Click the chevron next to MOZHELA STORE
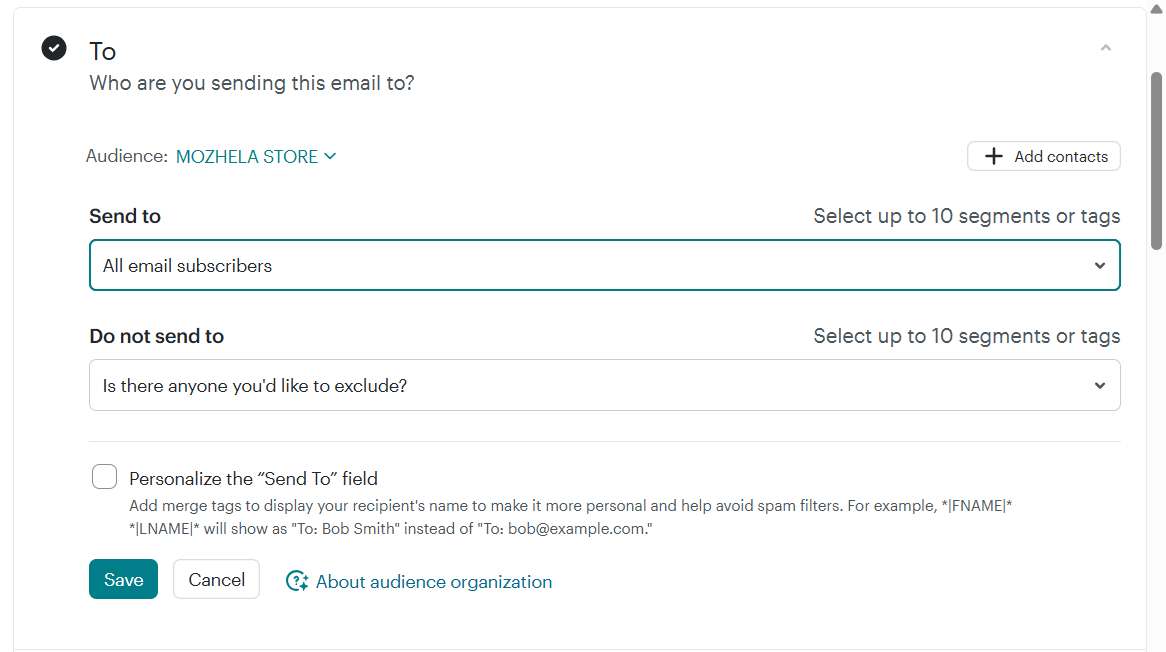 331,156
